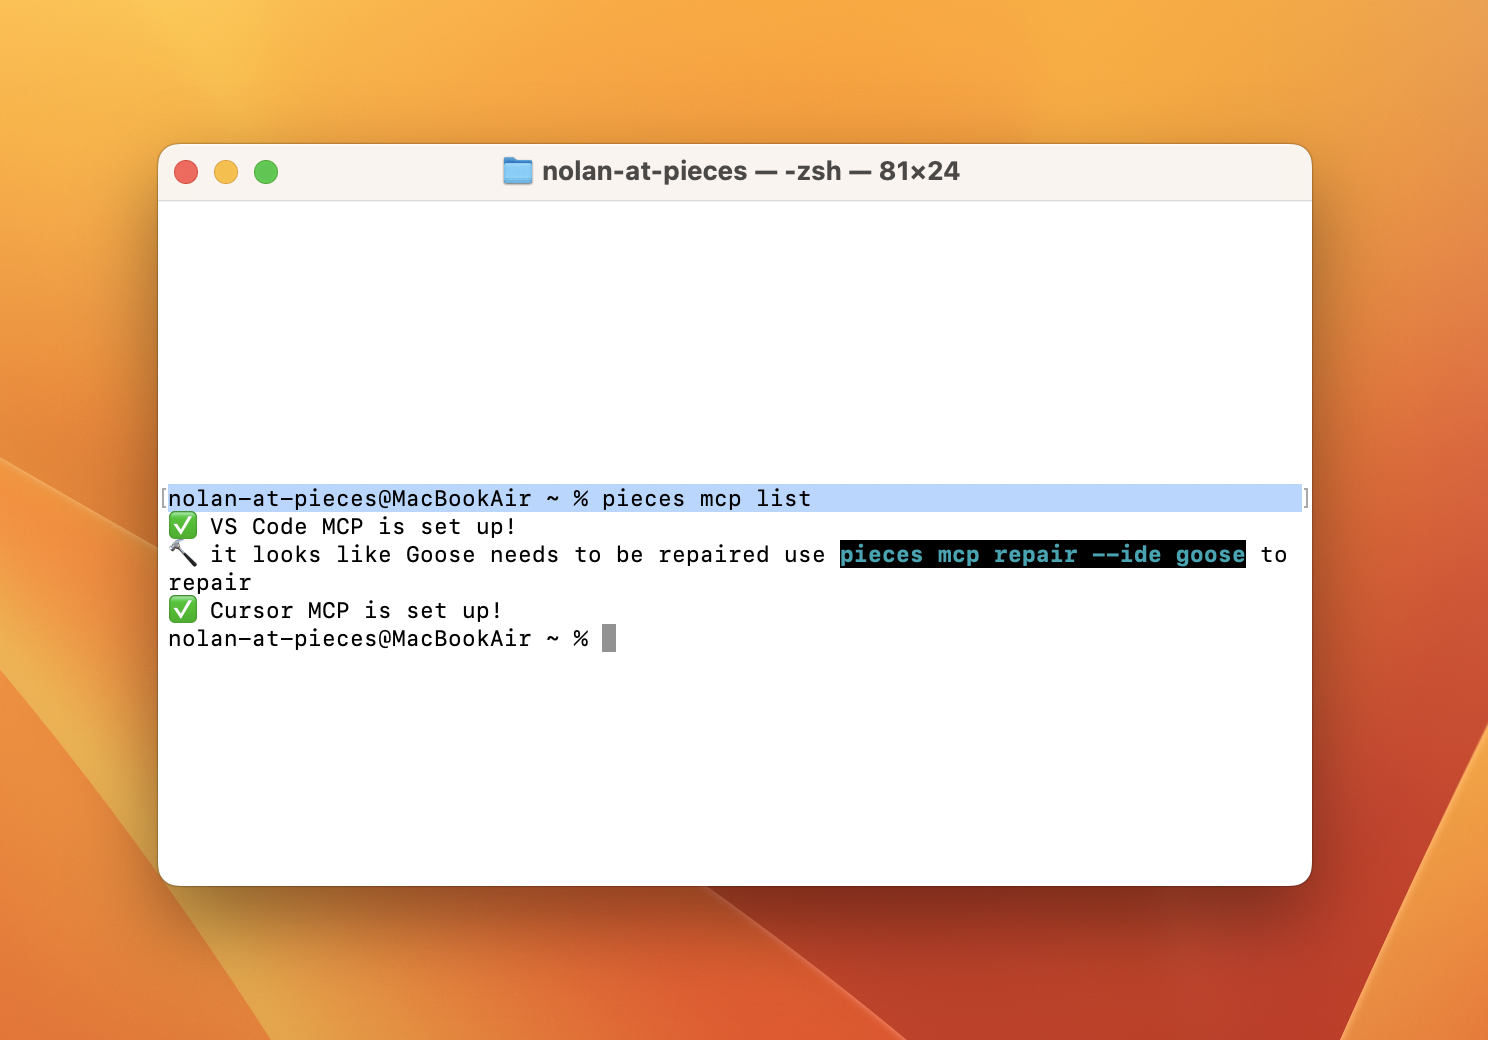The image size is (1488, 1040).
Task: Click the wrapped word 'repair' on its own line
Action: pos(210,583)
